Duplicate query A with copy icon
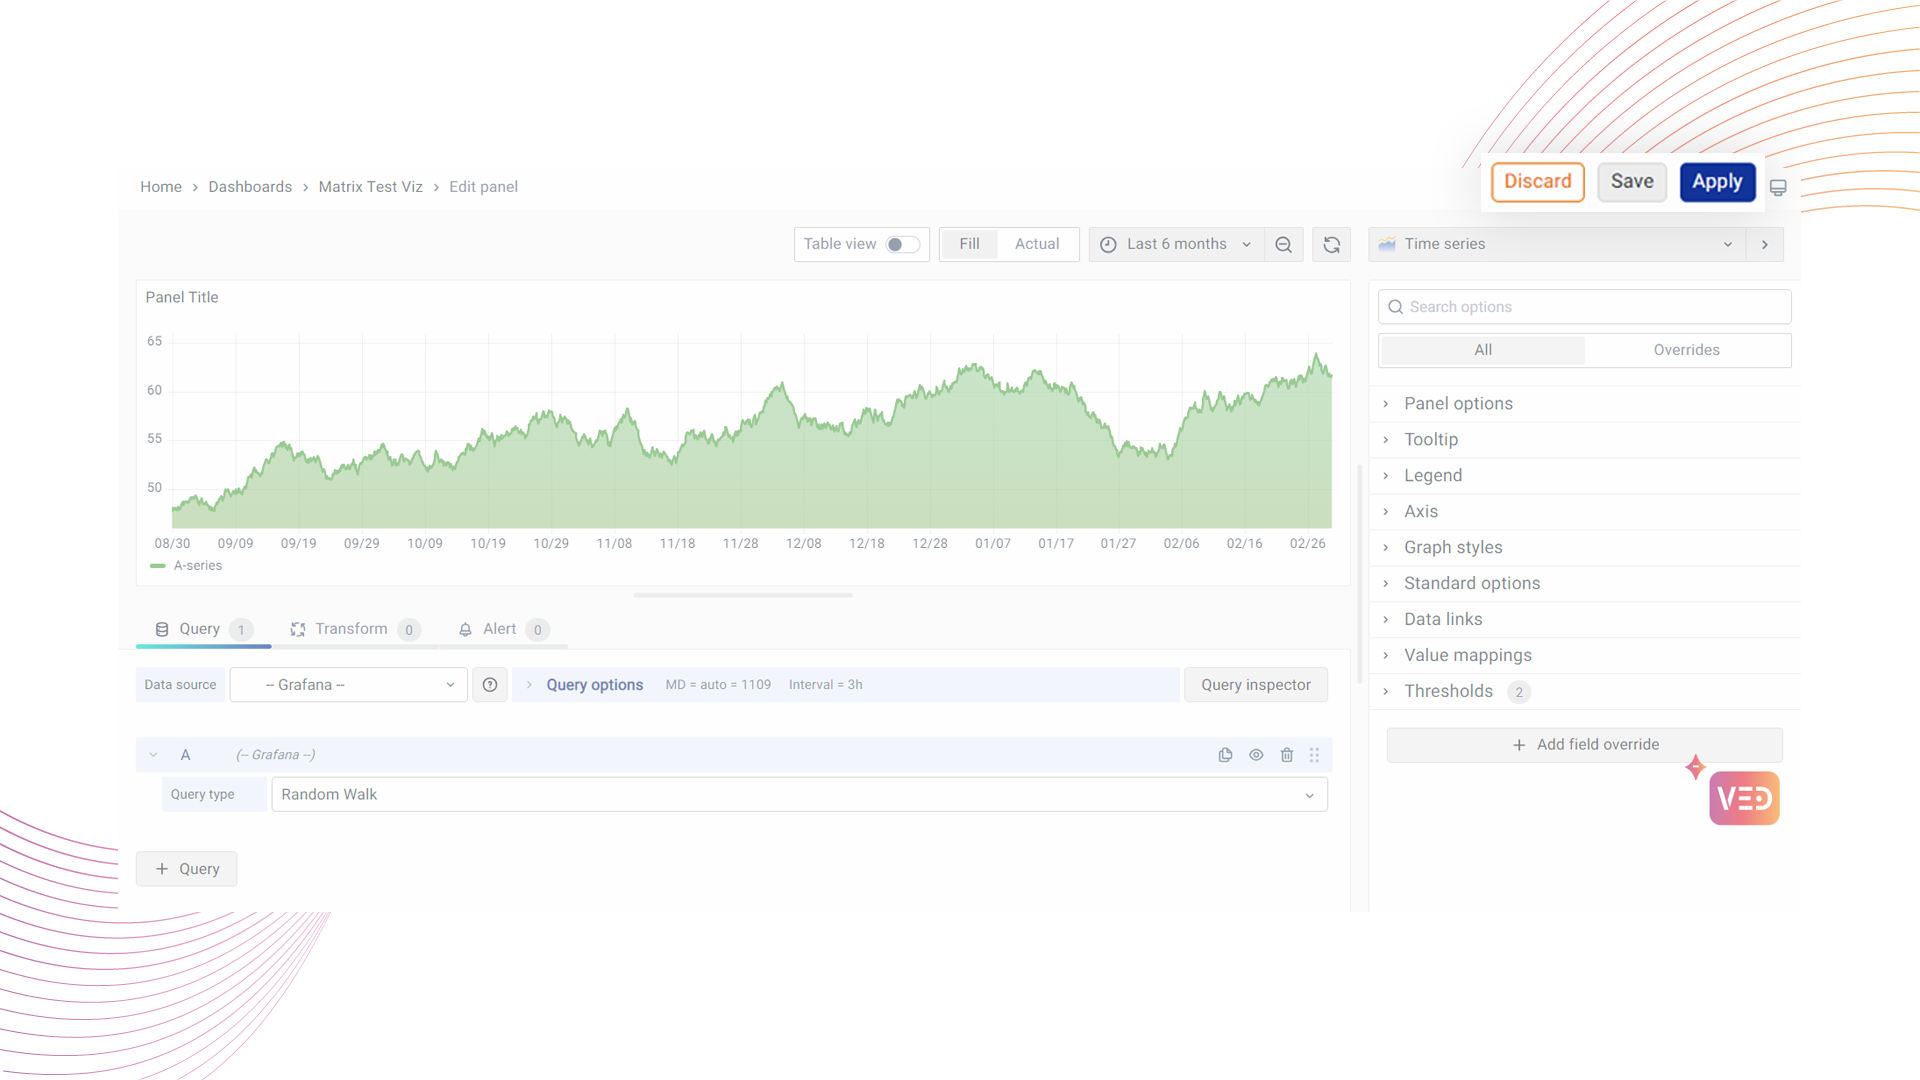Screen dimensions: 1920x1080 point(1225,755)
